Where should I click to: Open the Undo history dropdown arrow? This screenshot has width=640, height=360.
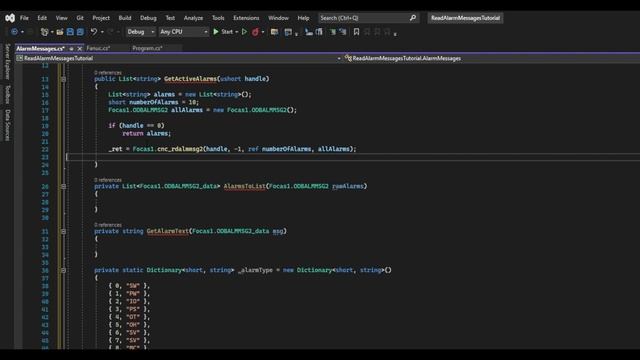102,32
